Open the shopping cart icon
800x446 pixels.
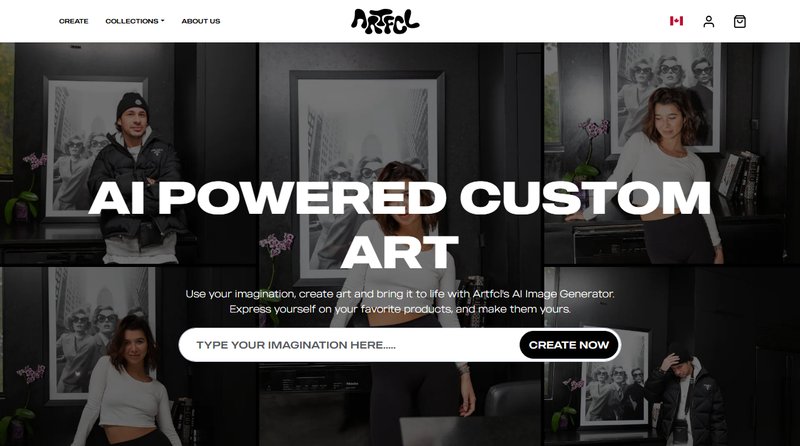click(x=739, y=21)
